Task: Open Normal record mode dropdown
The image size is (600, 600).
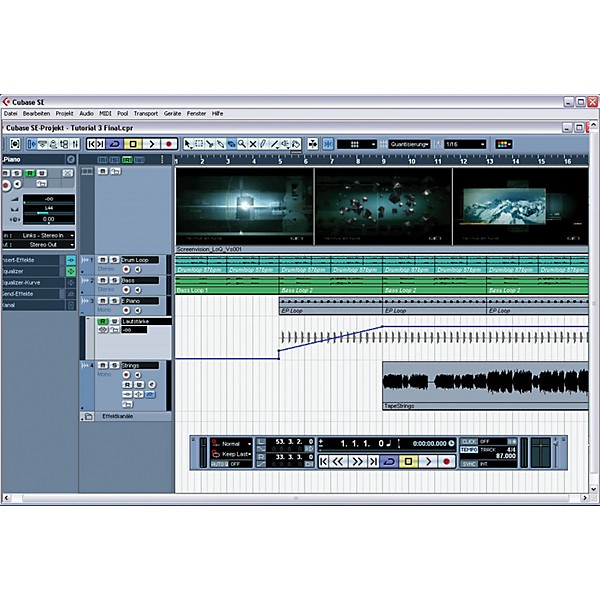Action: coord(232,443)
